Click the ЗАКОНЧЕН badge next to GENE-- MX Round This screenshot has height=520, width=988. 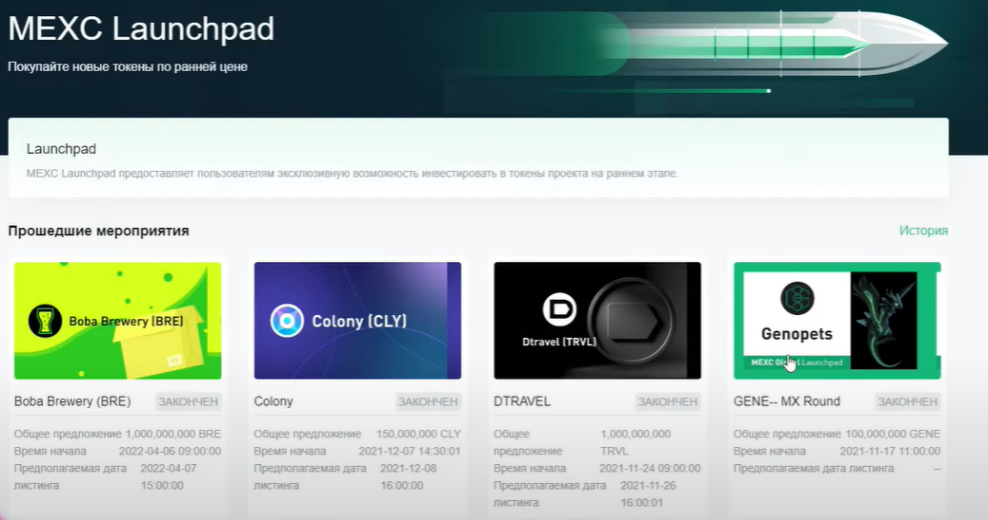point(907,402)
